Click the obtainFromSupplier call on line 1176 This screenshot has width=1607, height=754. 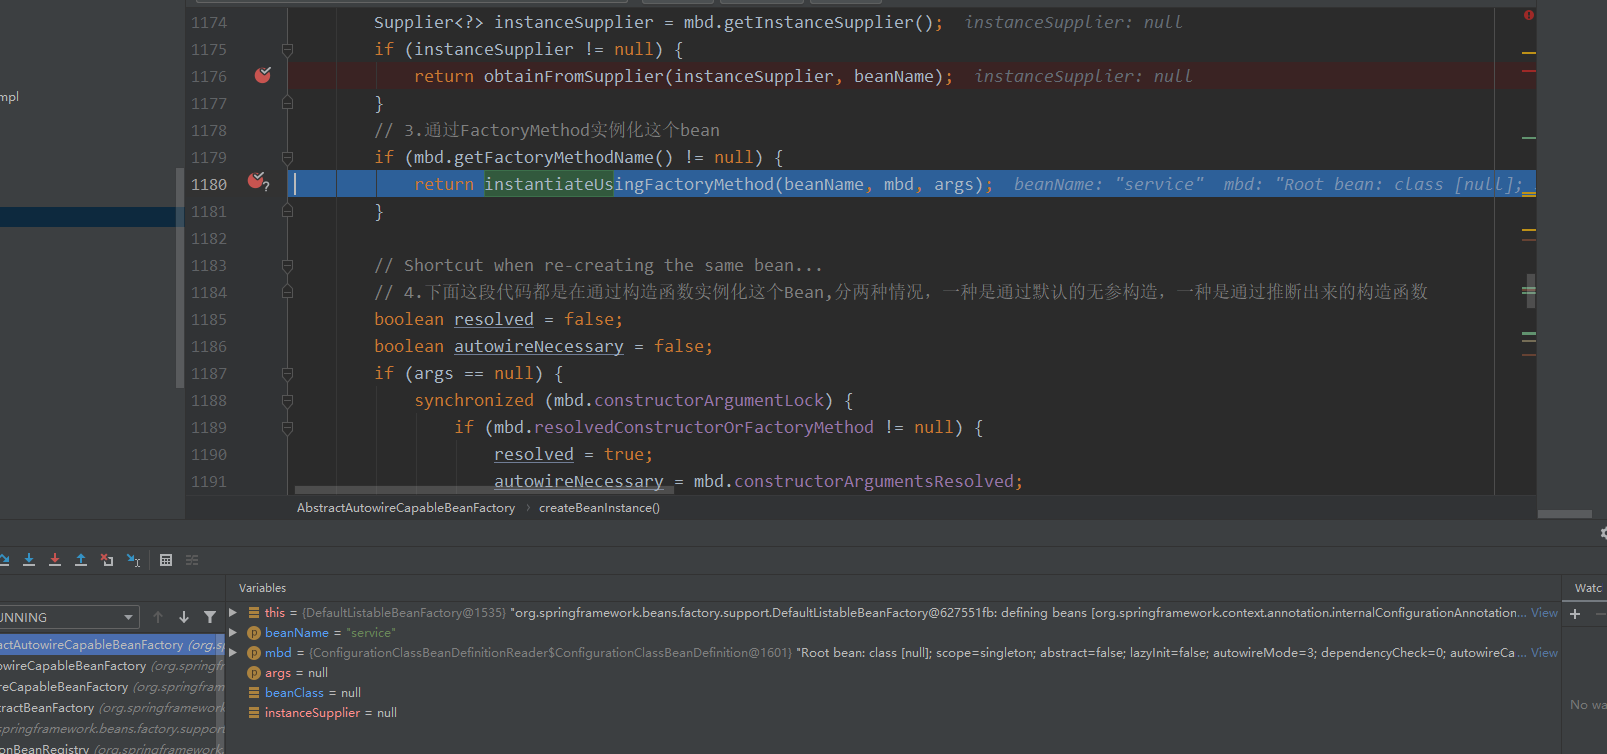pos(574,76)
